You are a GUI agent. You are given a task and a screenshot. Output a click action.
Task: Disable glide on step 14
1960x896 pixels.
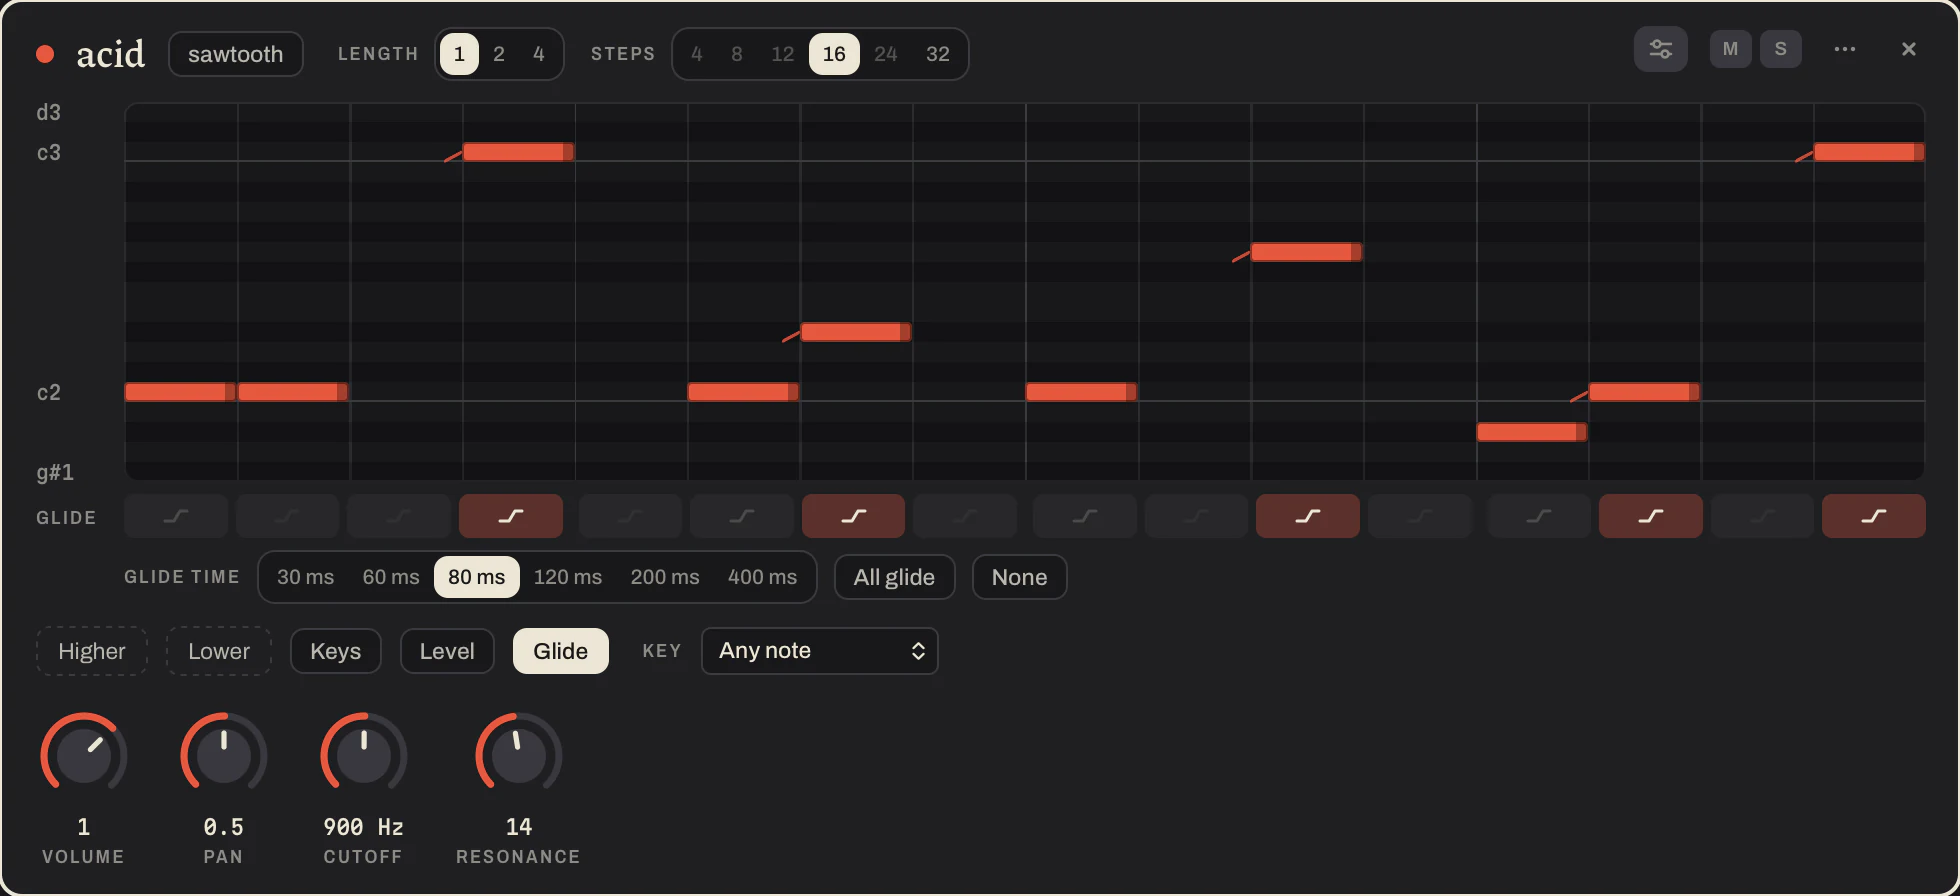(1650, 516)
